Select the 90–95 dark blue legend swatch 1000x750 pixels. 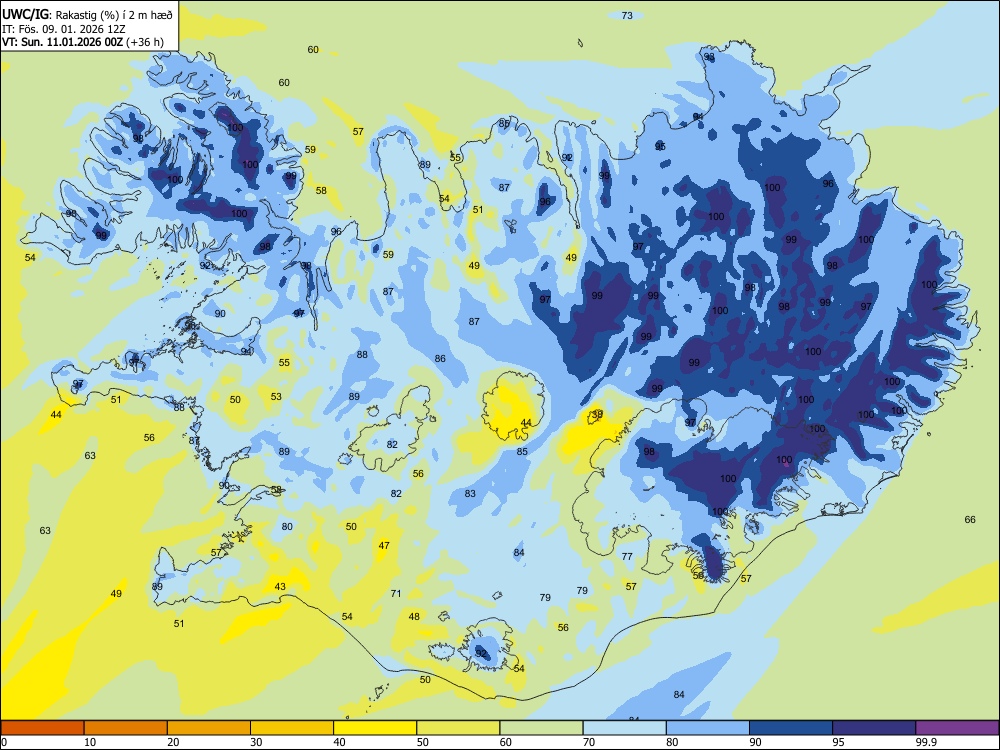[x=791, y=728]
